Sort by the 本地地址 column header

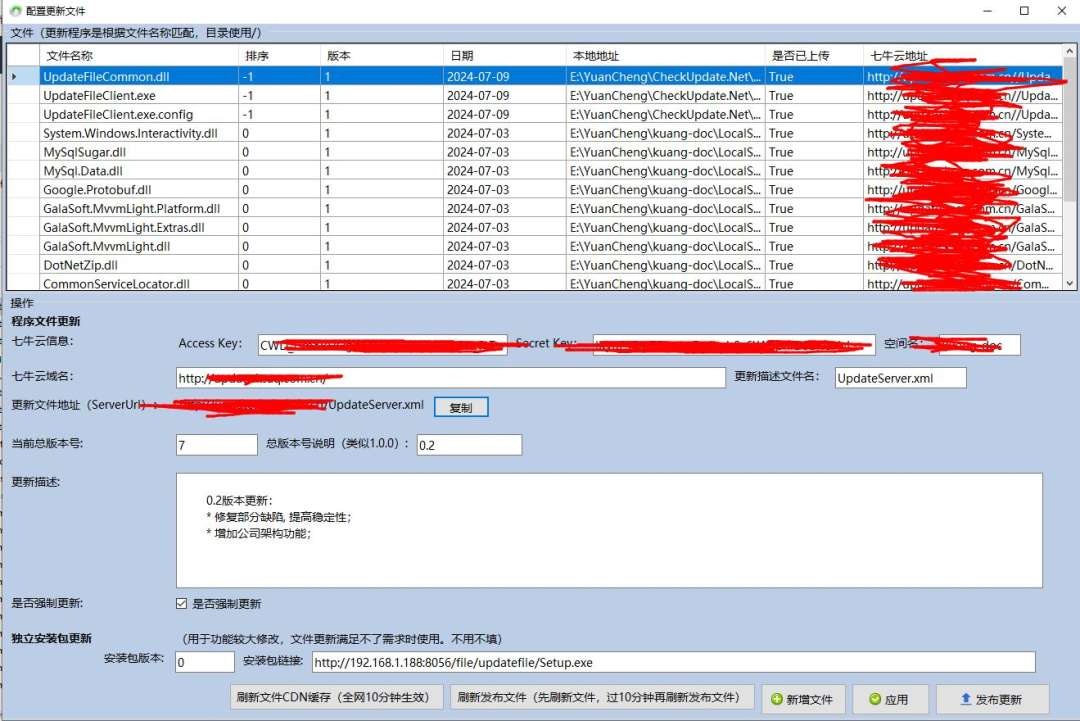click(x=665, y=56)
